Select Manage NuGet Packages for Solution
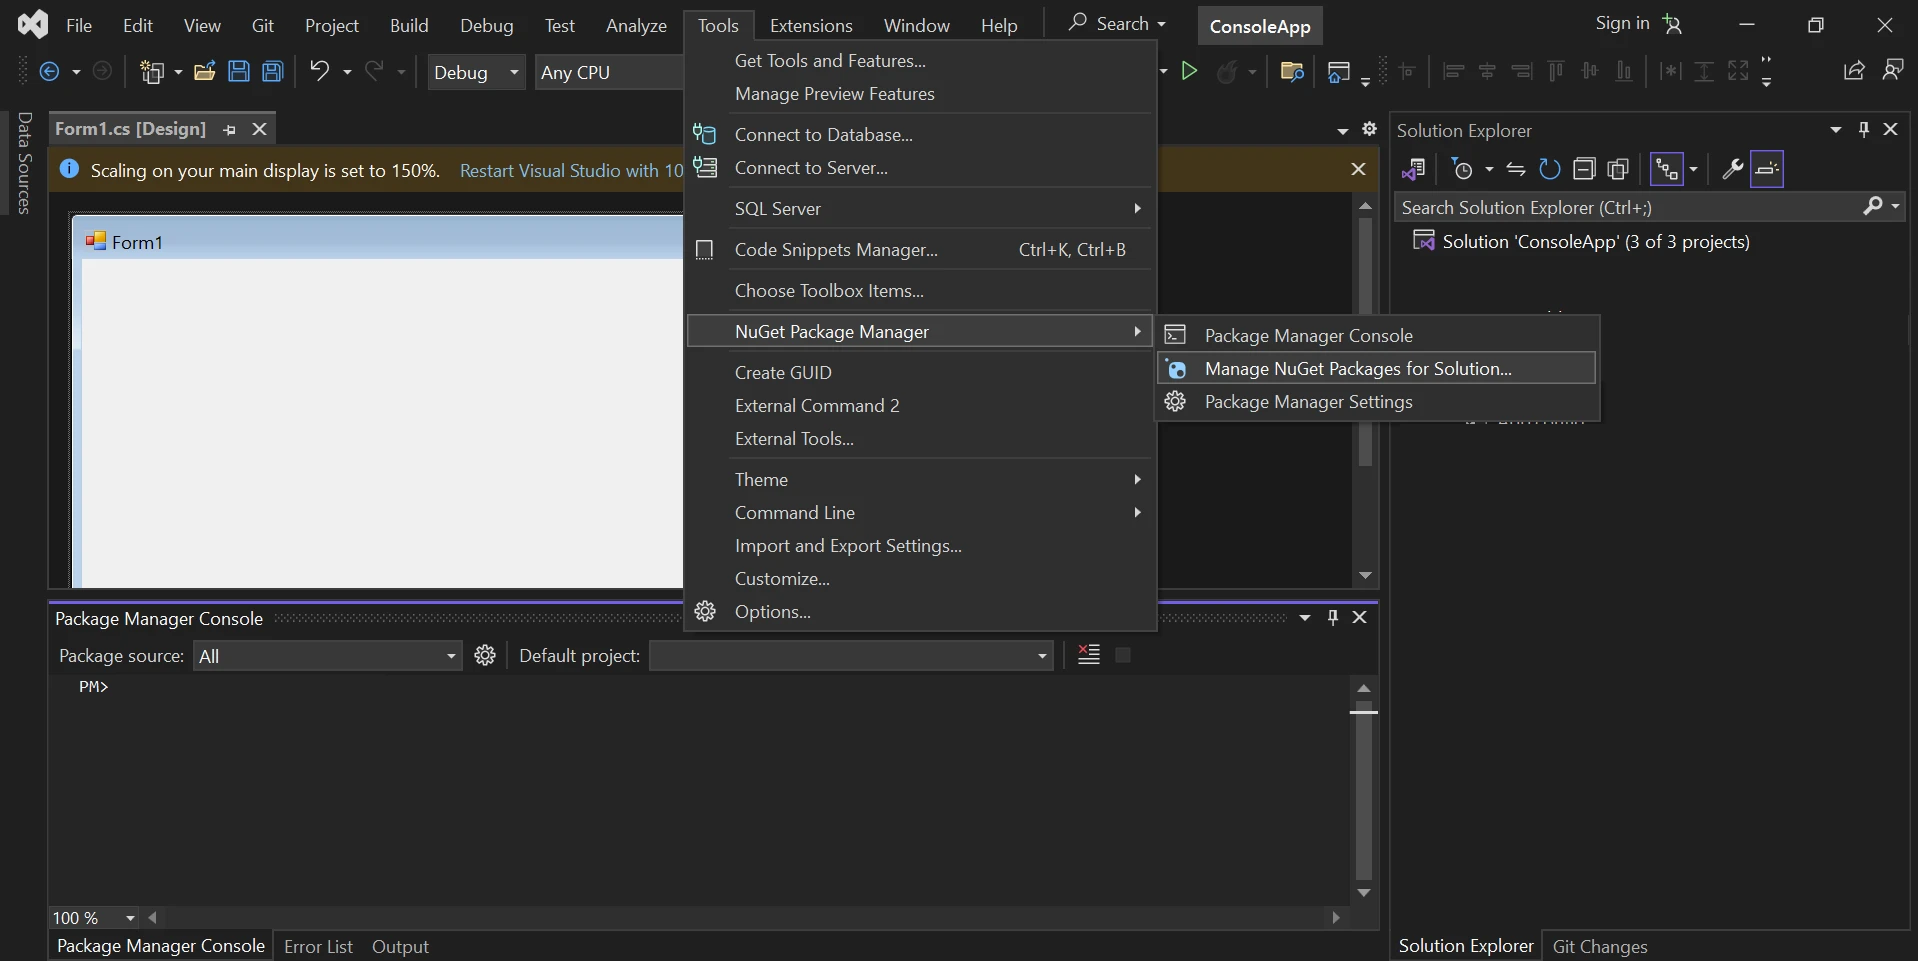Image resolution: width=1918 pixels, height=961 pixels. pyautogui.click(x=1357, y=369)
